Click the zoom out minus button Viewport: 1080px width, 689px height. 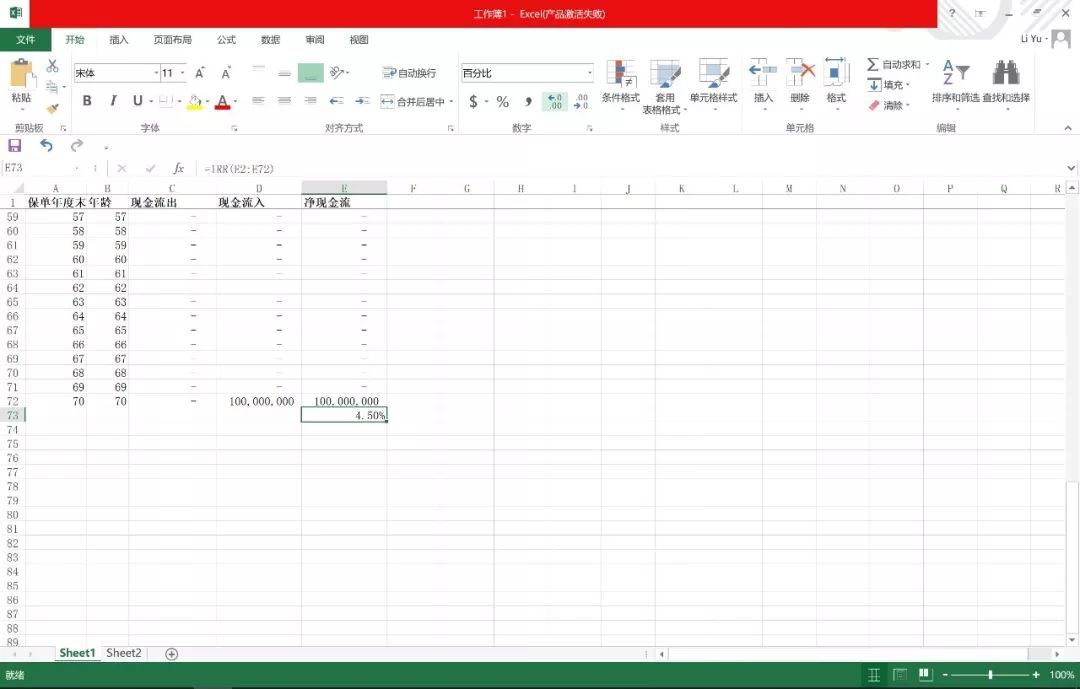click(945, 675)
